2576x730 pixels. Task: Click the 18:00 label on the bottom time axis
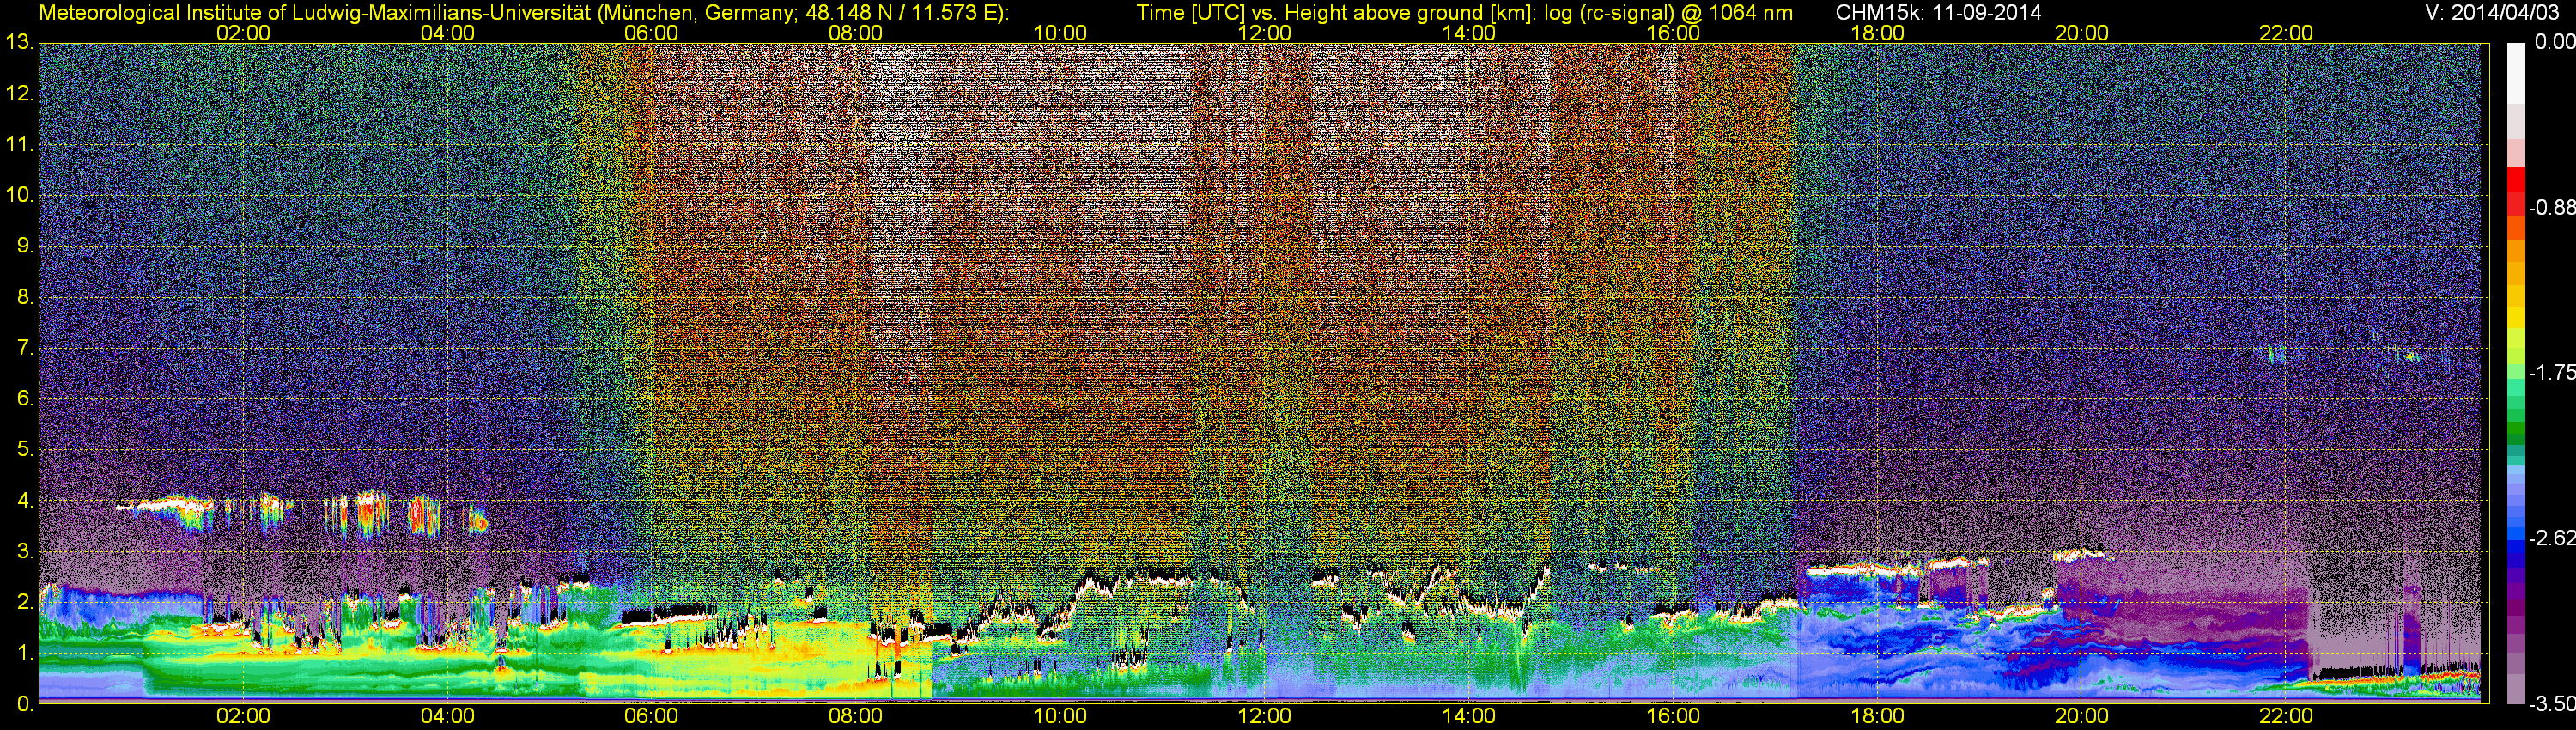click(1877, 716)
